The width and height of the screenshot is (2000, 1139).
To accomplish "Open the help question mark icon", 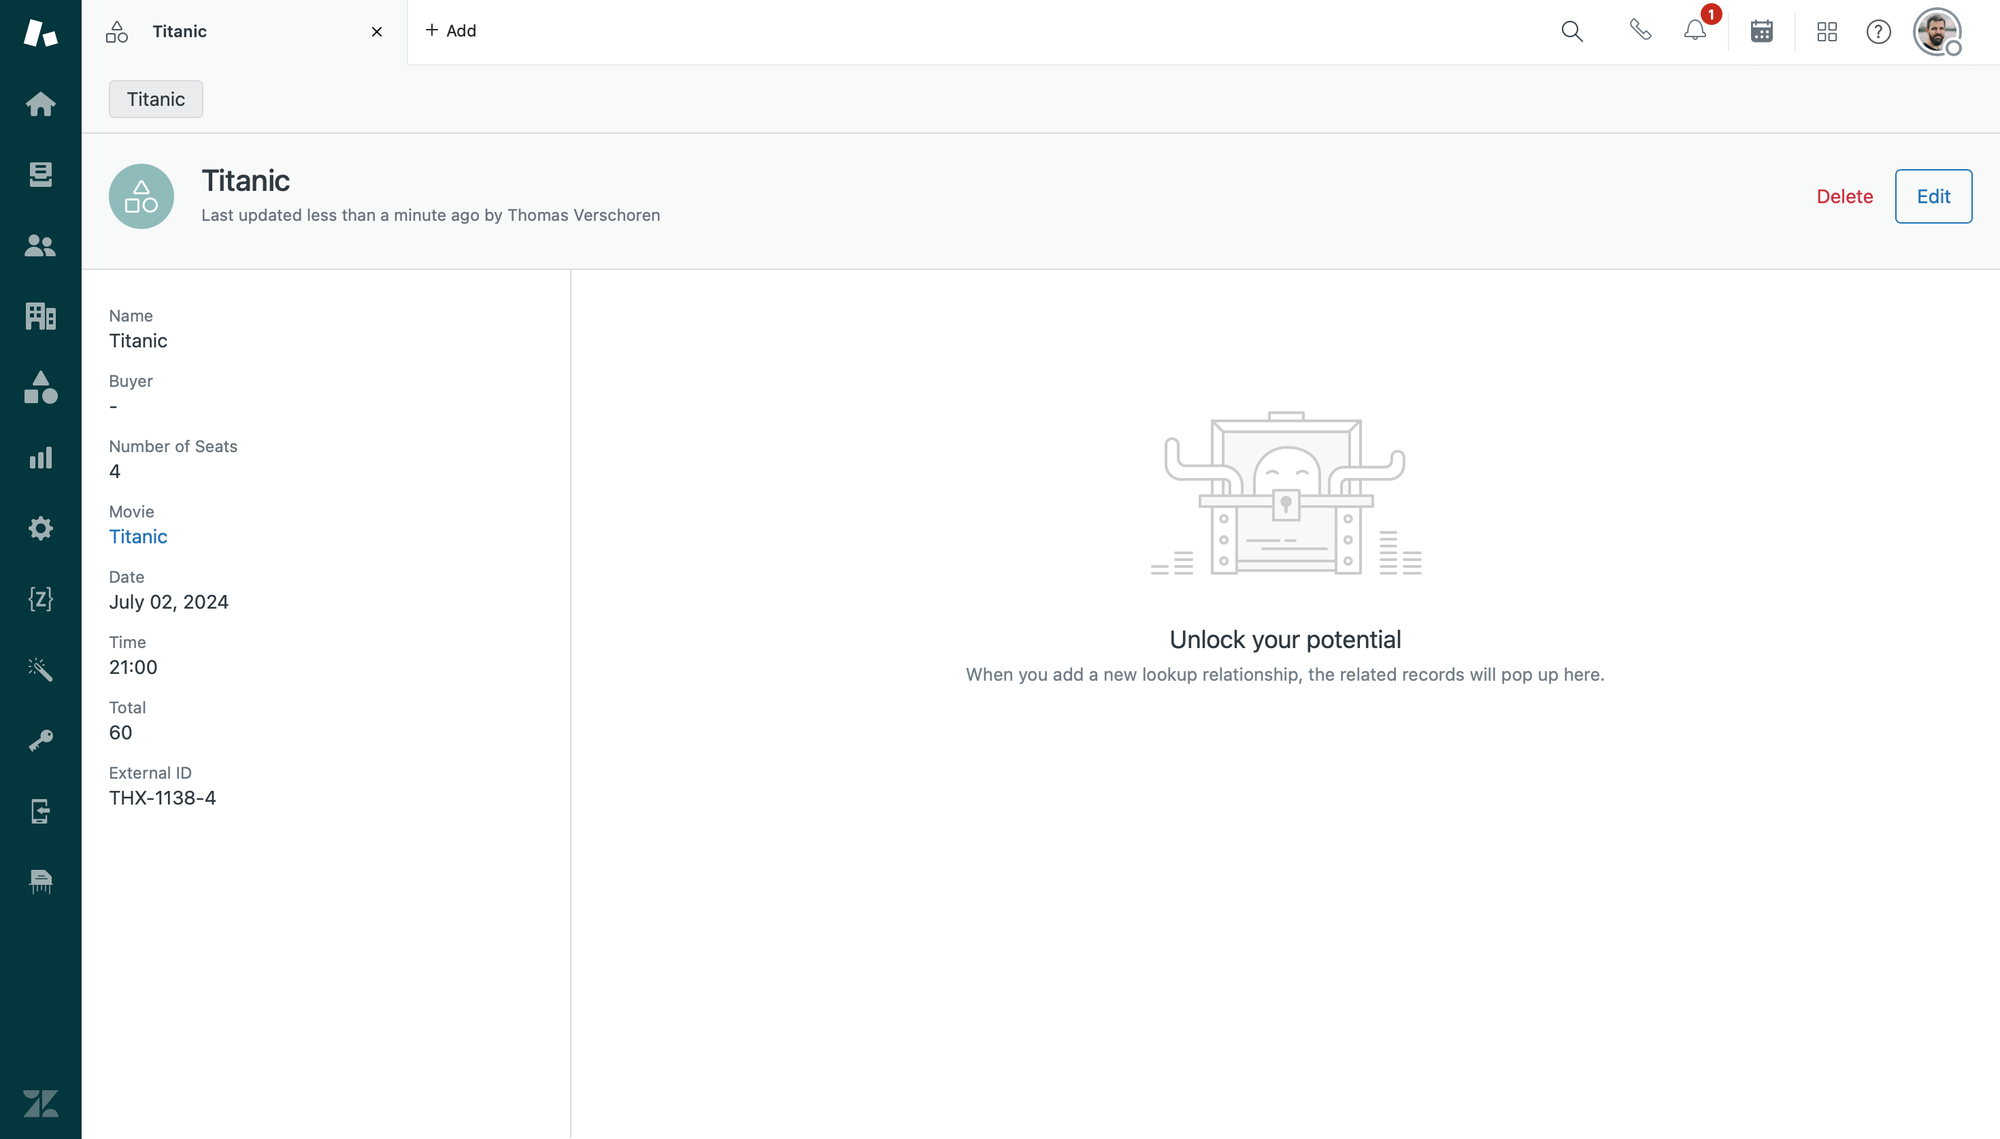I will coord(1879,32).
